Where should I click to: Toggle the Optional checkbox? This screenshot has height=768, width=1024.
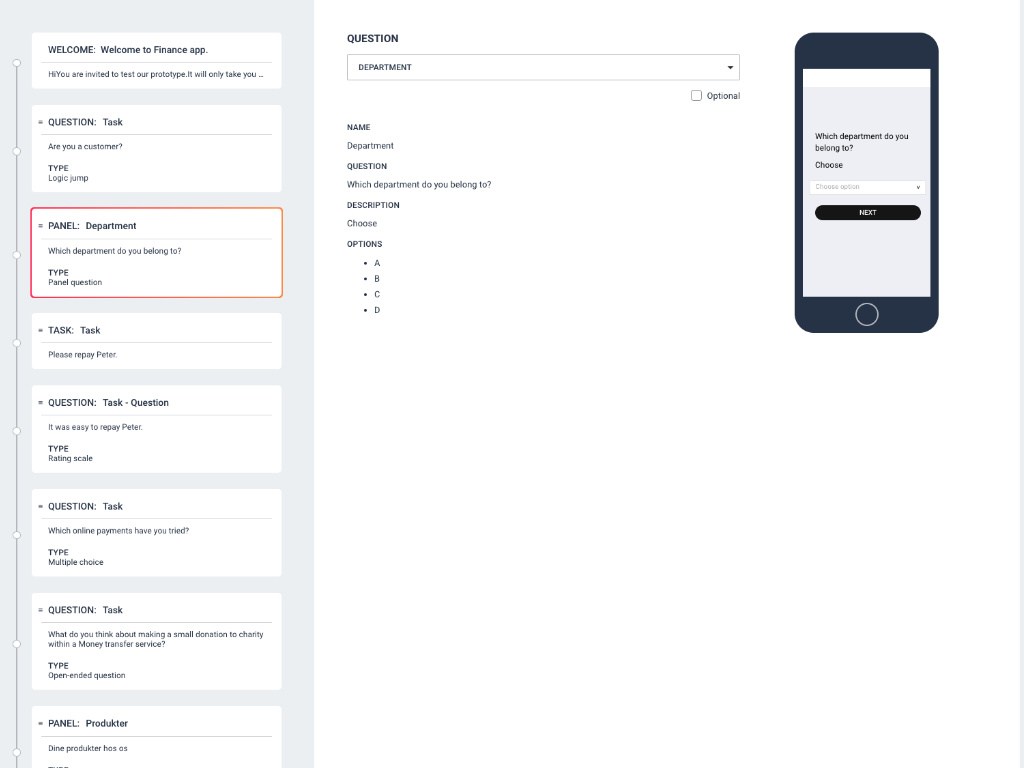click(x=696, y=96)
